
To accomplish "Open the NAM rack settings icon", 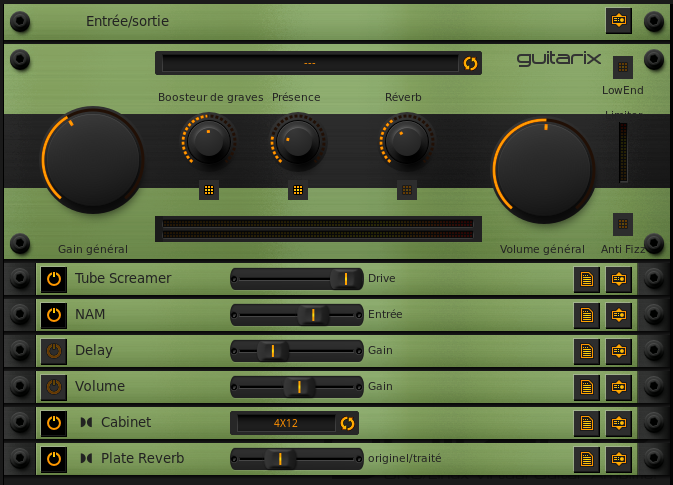I will point(618,315).
